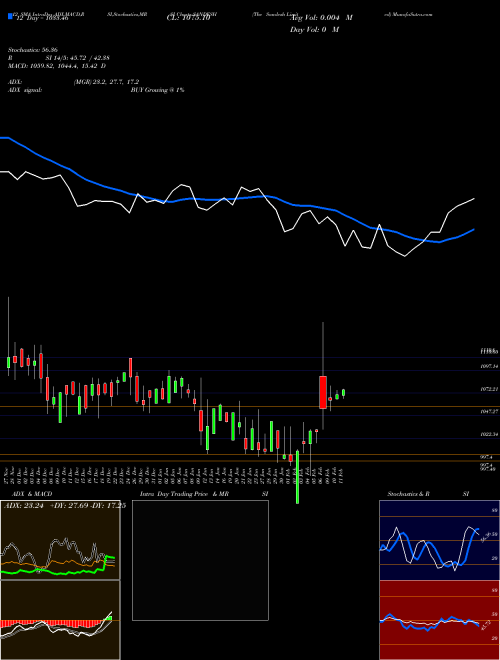
Task: Select the 'ADX: 23.24 +DY: 27.69 -DY: 17.25' readout
Action: [64, 506]
